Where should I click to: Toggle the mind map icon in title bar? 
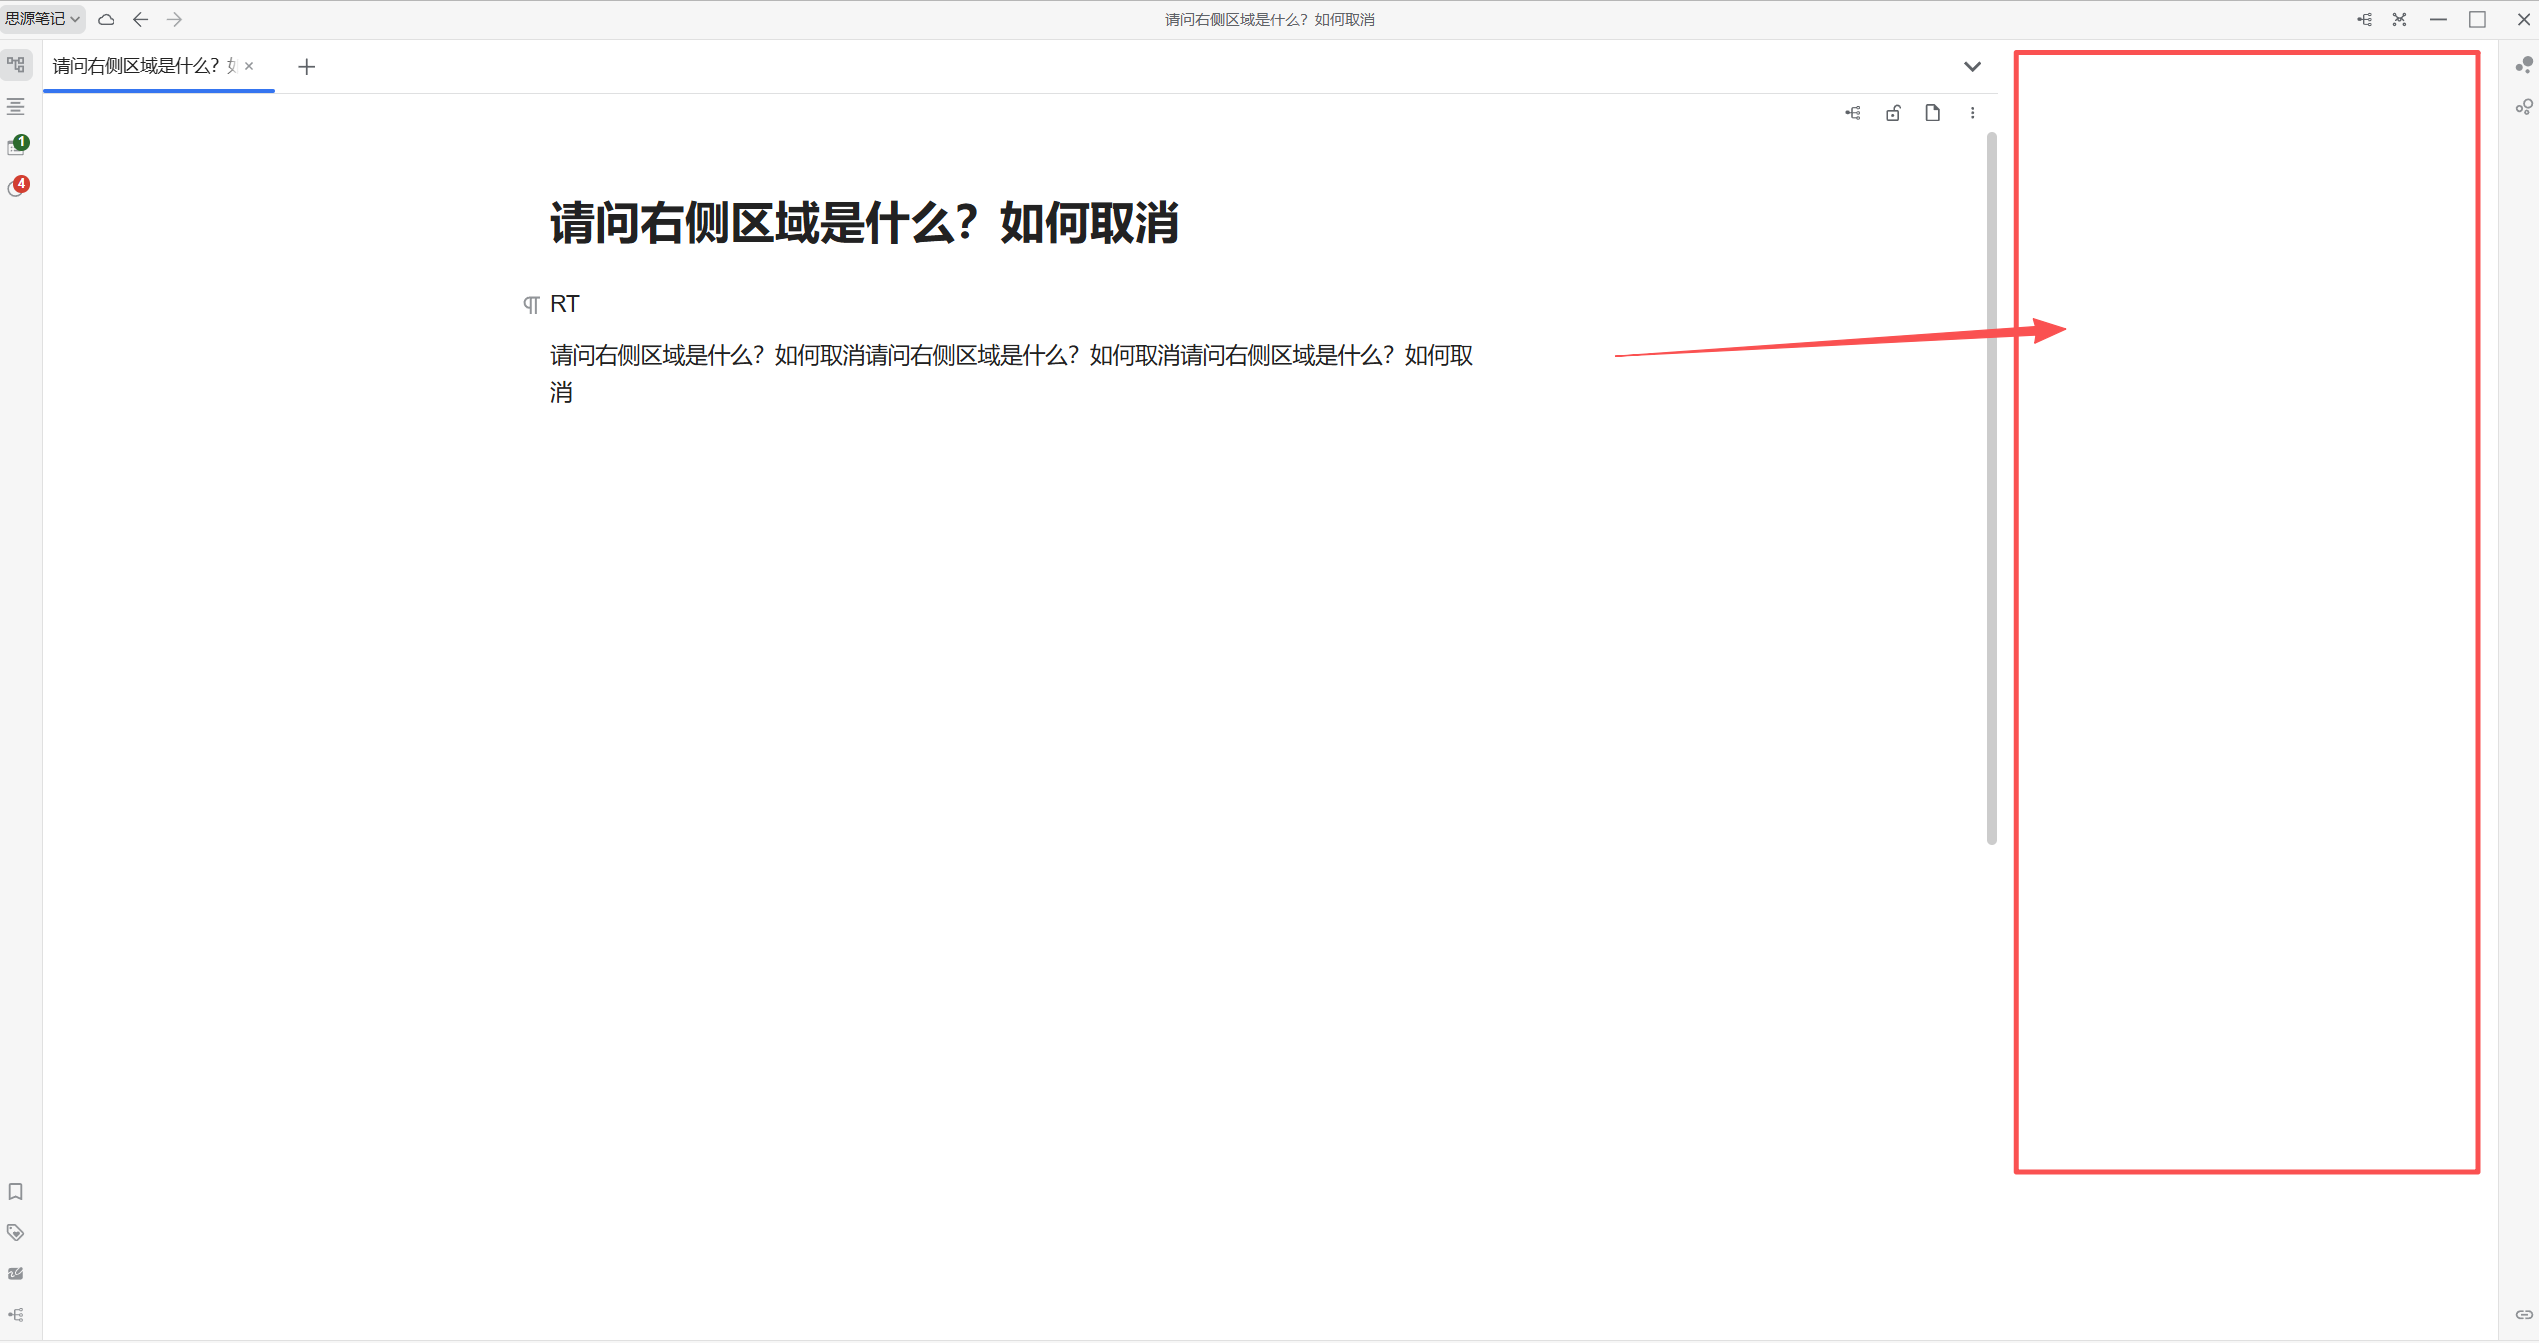coord(2364,19)
